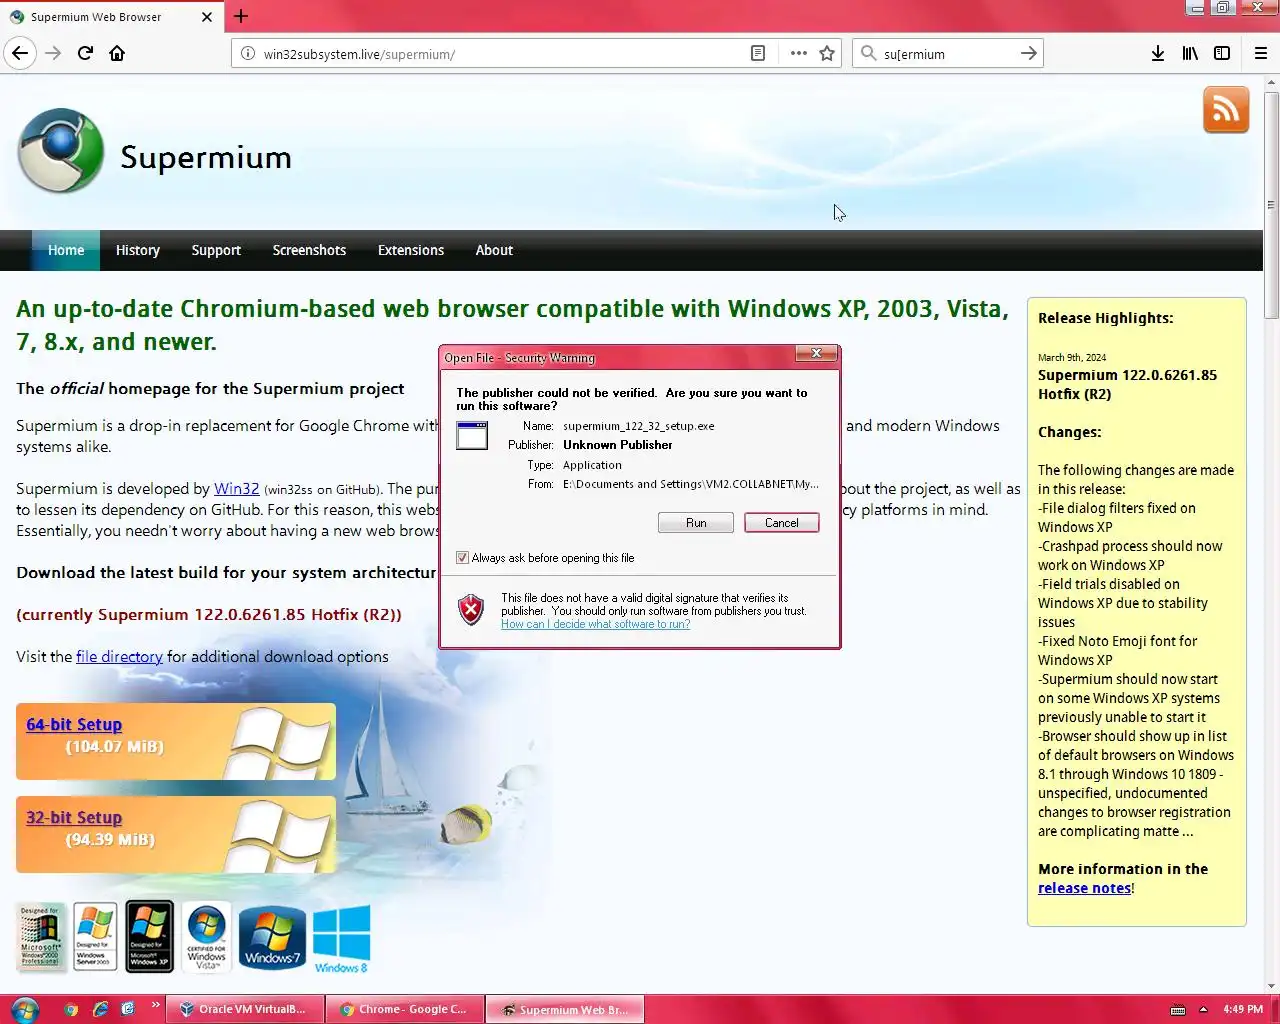Click the red shield warning icon

(471, 609)
